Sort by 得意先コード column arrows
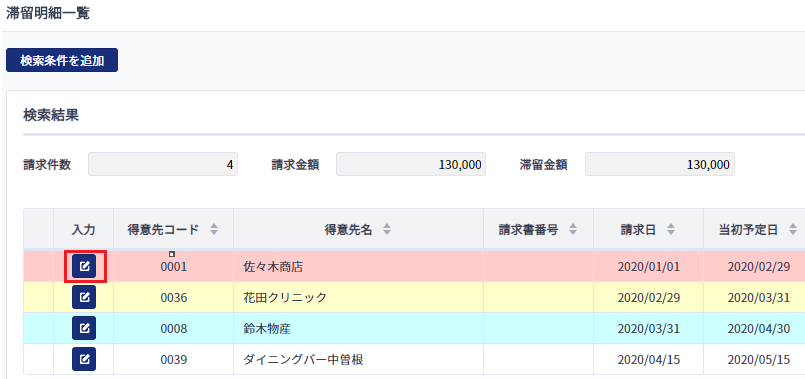 click(x=214, y=230)
